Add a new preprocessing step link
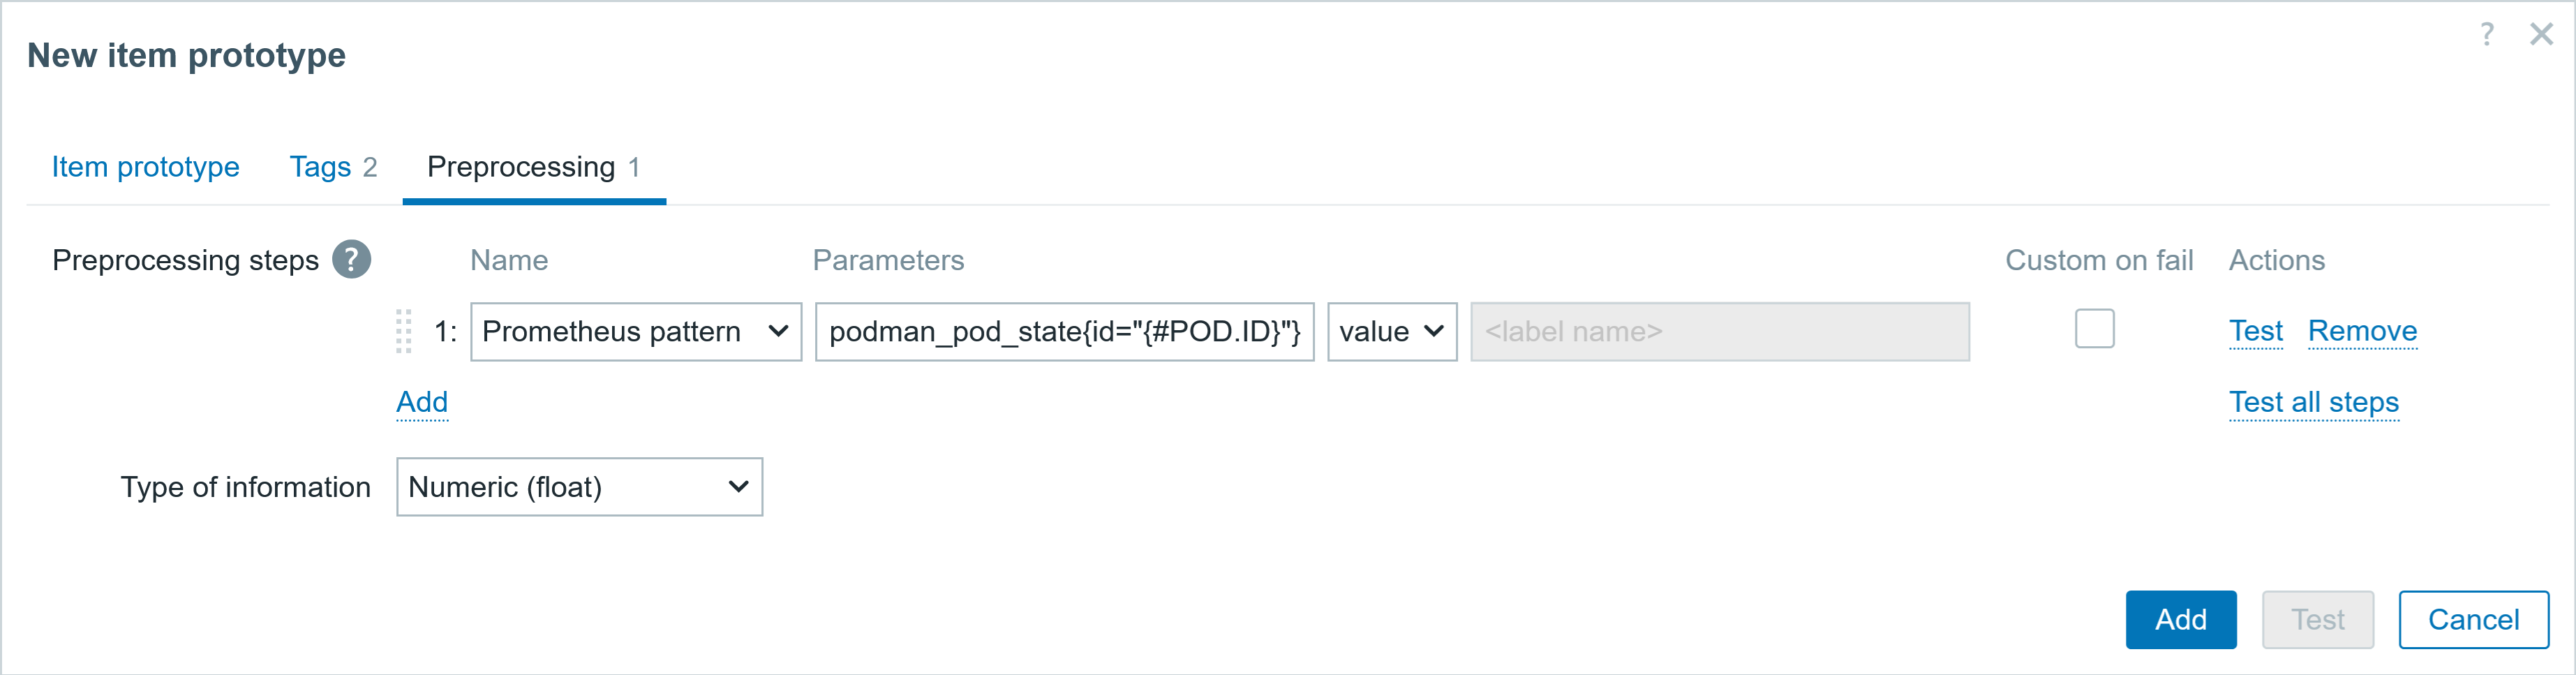The image size is (2576, 675). point(422,402)
